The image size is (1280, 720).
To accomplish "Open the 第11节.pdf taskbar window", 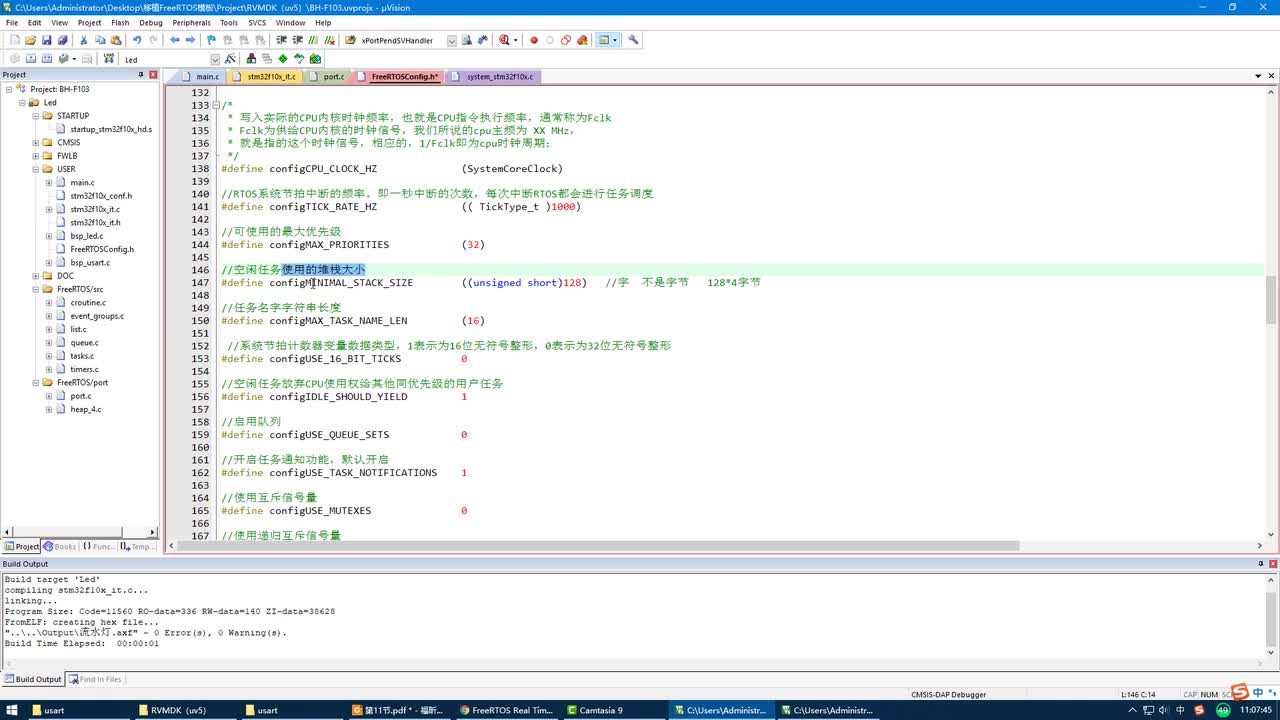I will pos(397,710).
